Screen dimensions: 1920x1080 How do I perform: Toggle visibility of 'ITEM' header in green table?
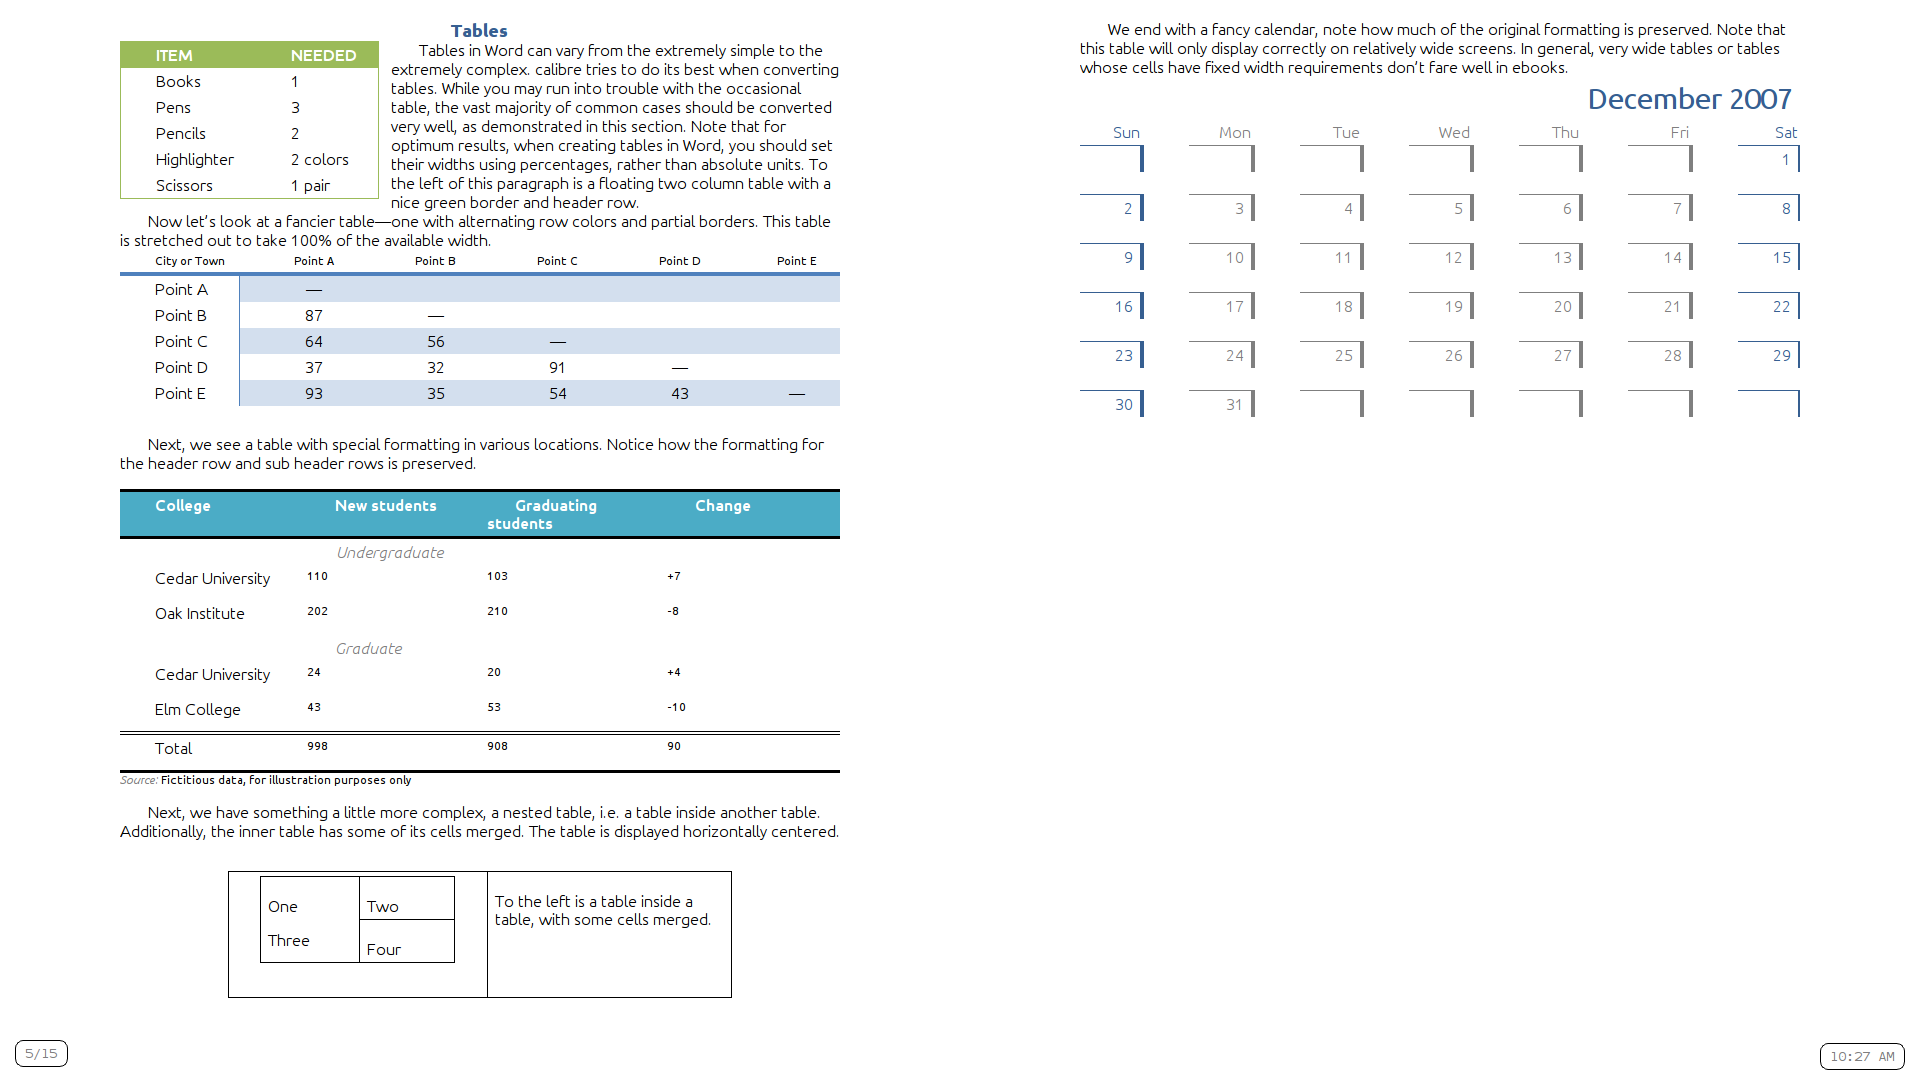[x=175, y=53]
